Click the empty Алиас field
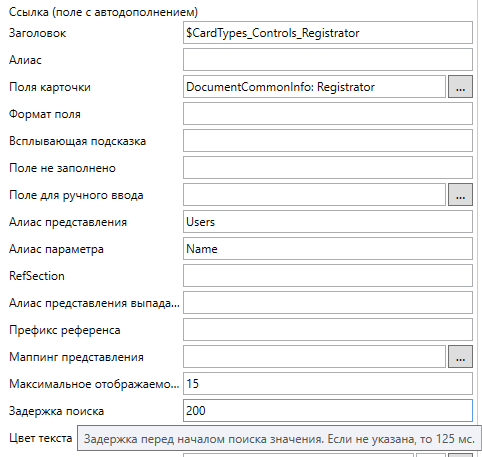The width and height of the screenshot is (482, 457). pyautogui.click(x=328, y=60)
